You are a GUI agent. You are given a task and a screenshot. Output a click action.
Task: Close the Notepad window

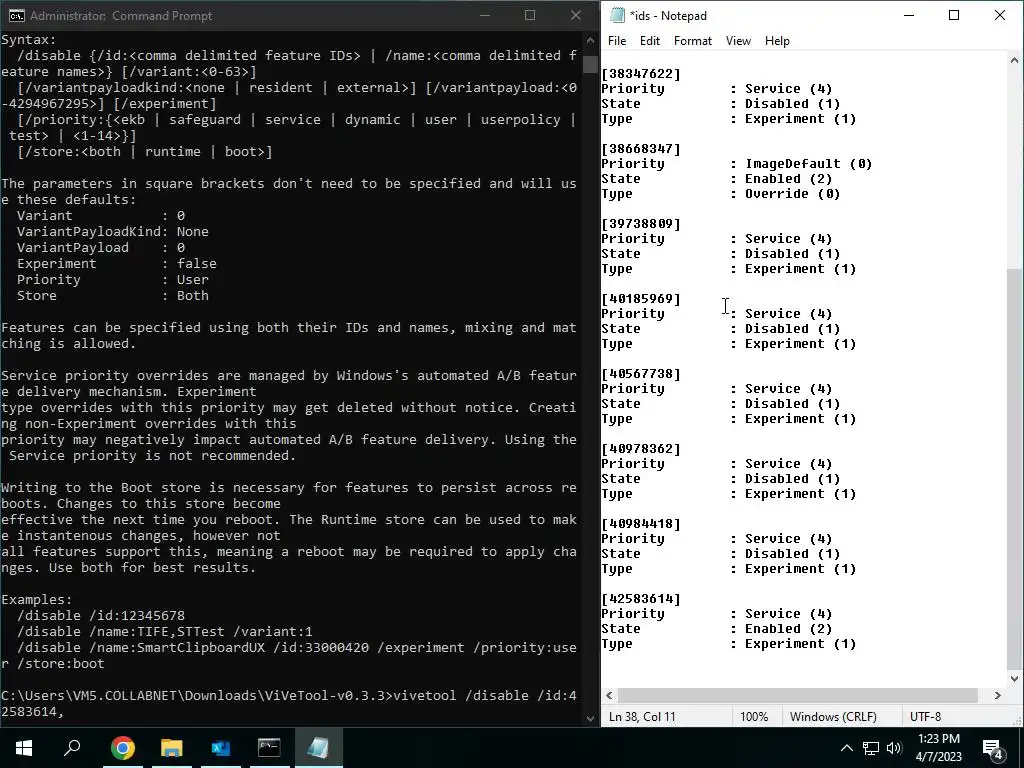[999, 15]
